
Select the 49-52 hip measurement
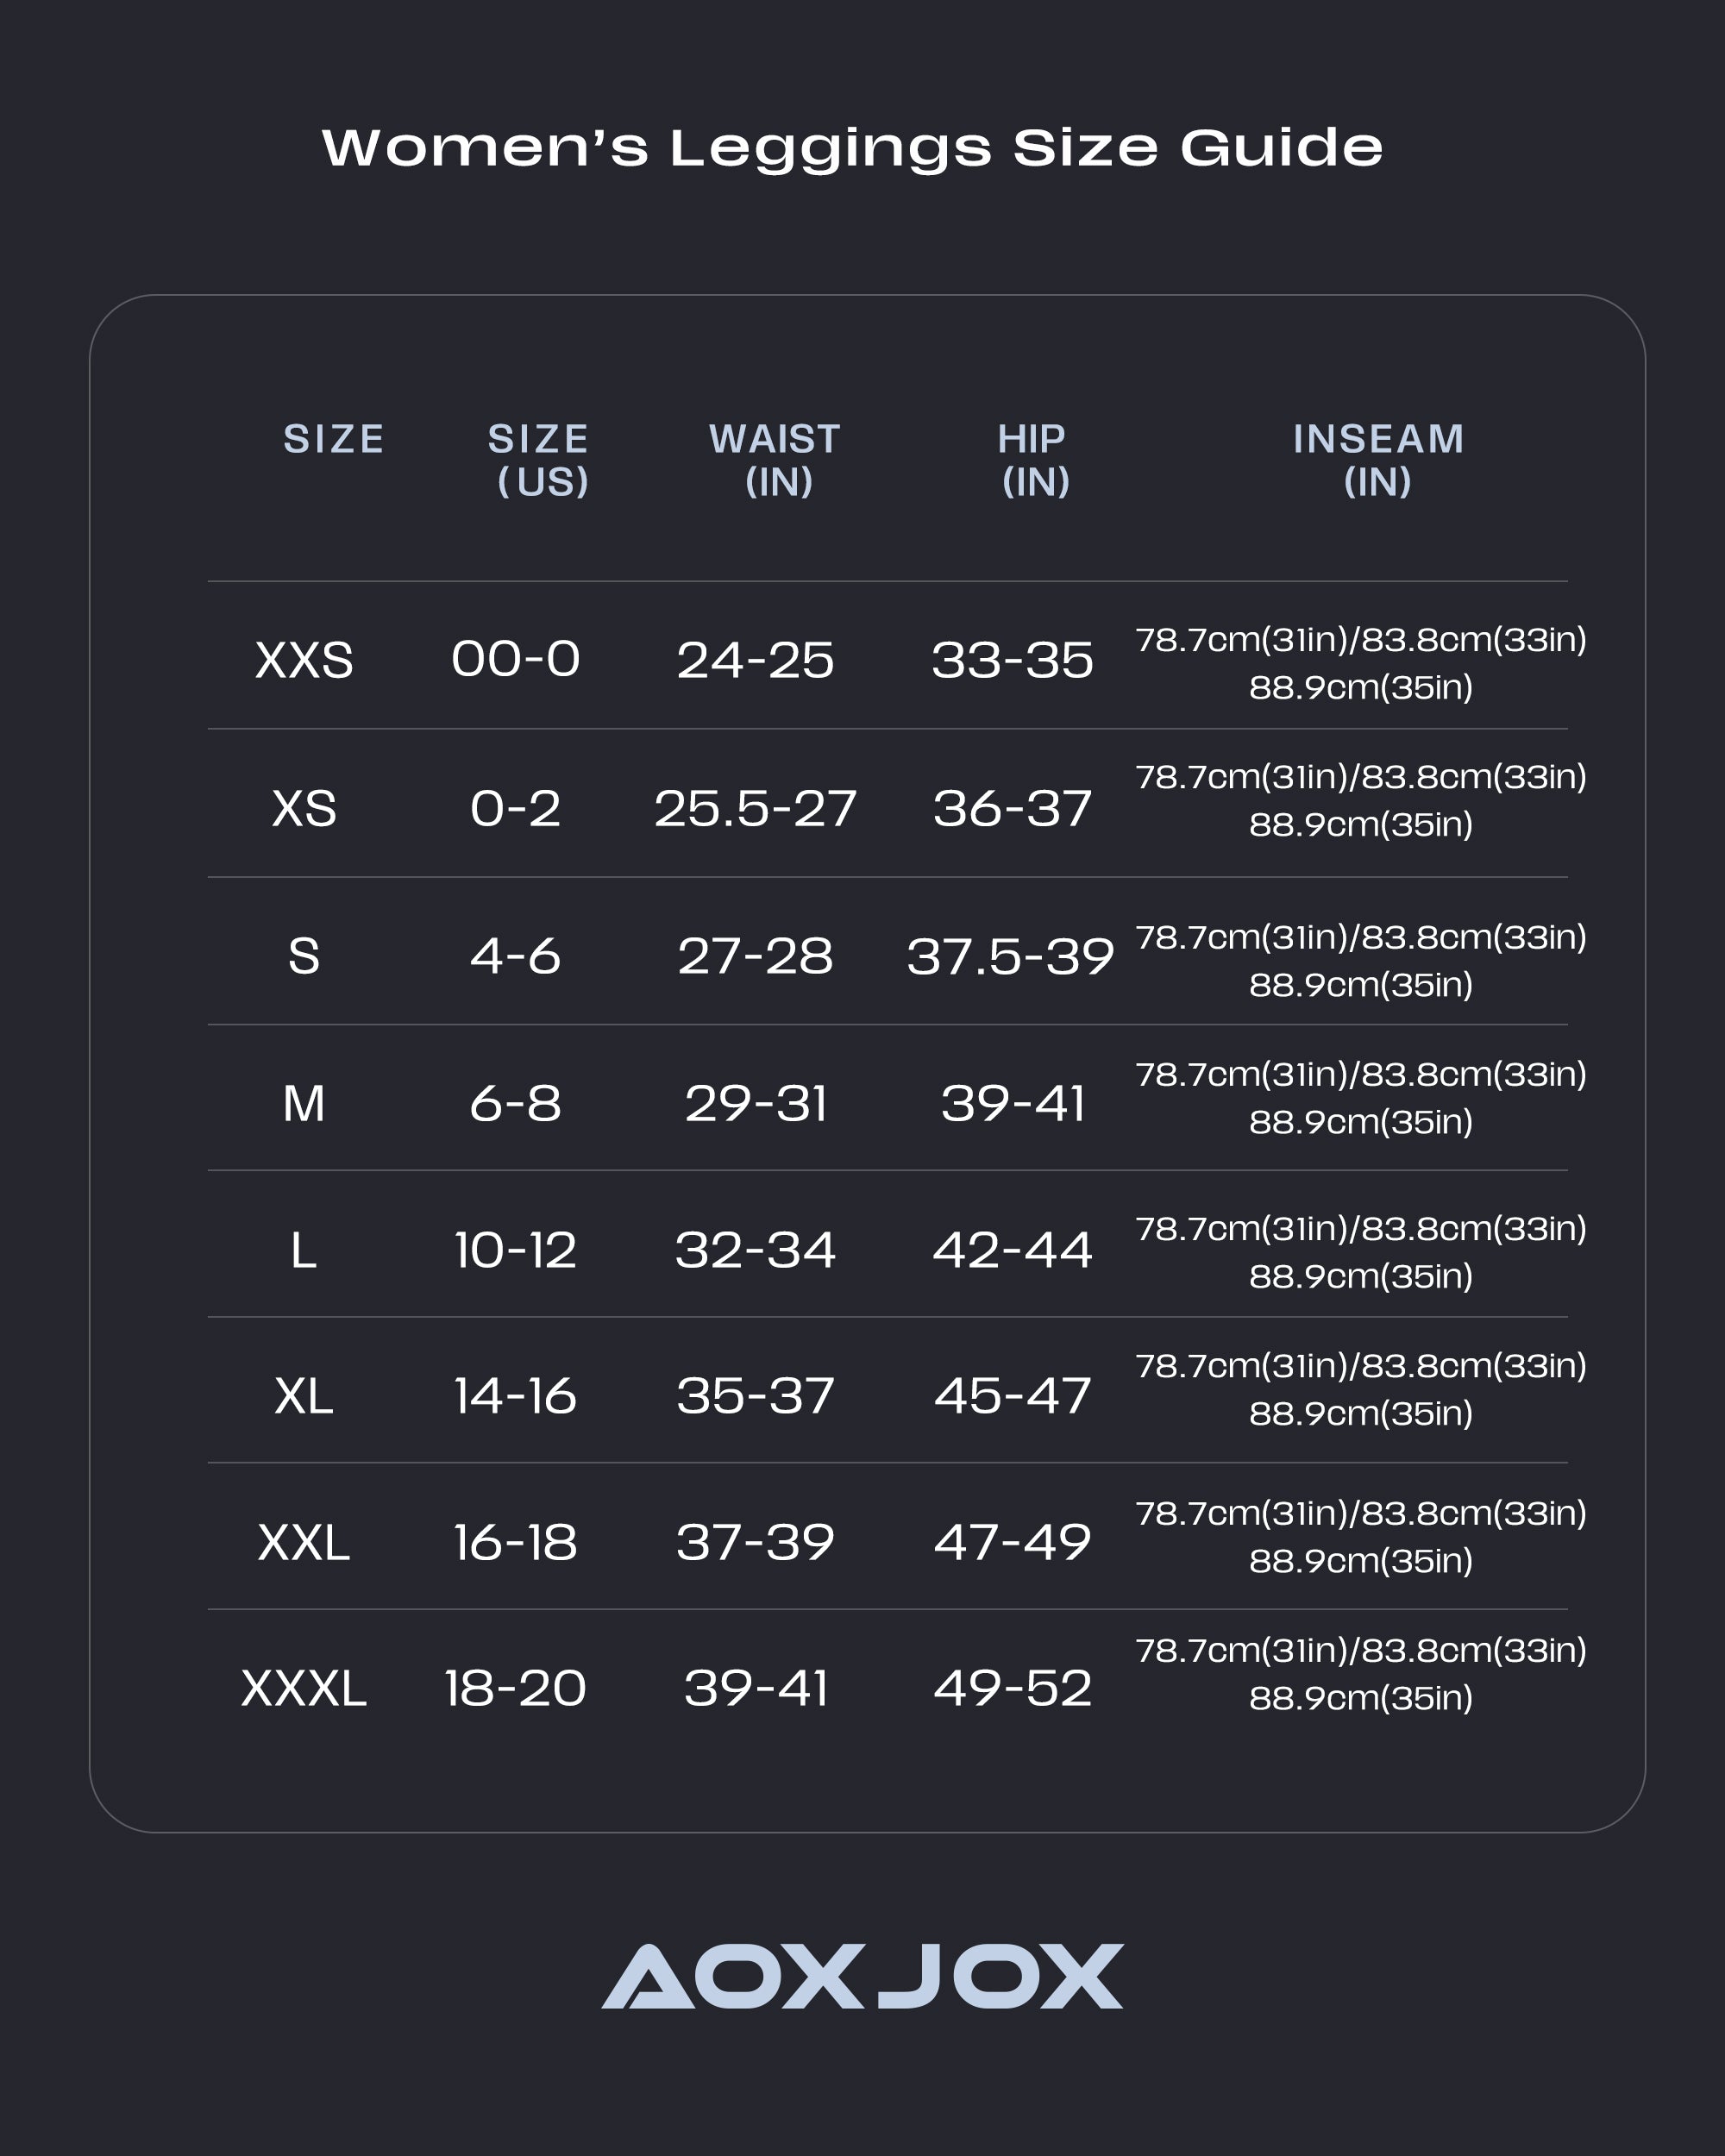tap(1012, 1689)
